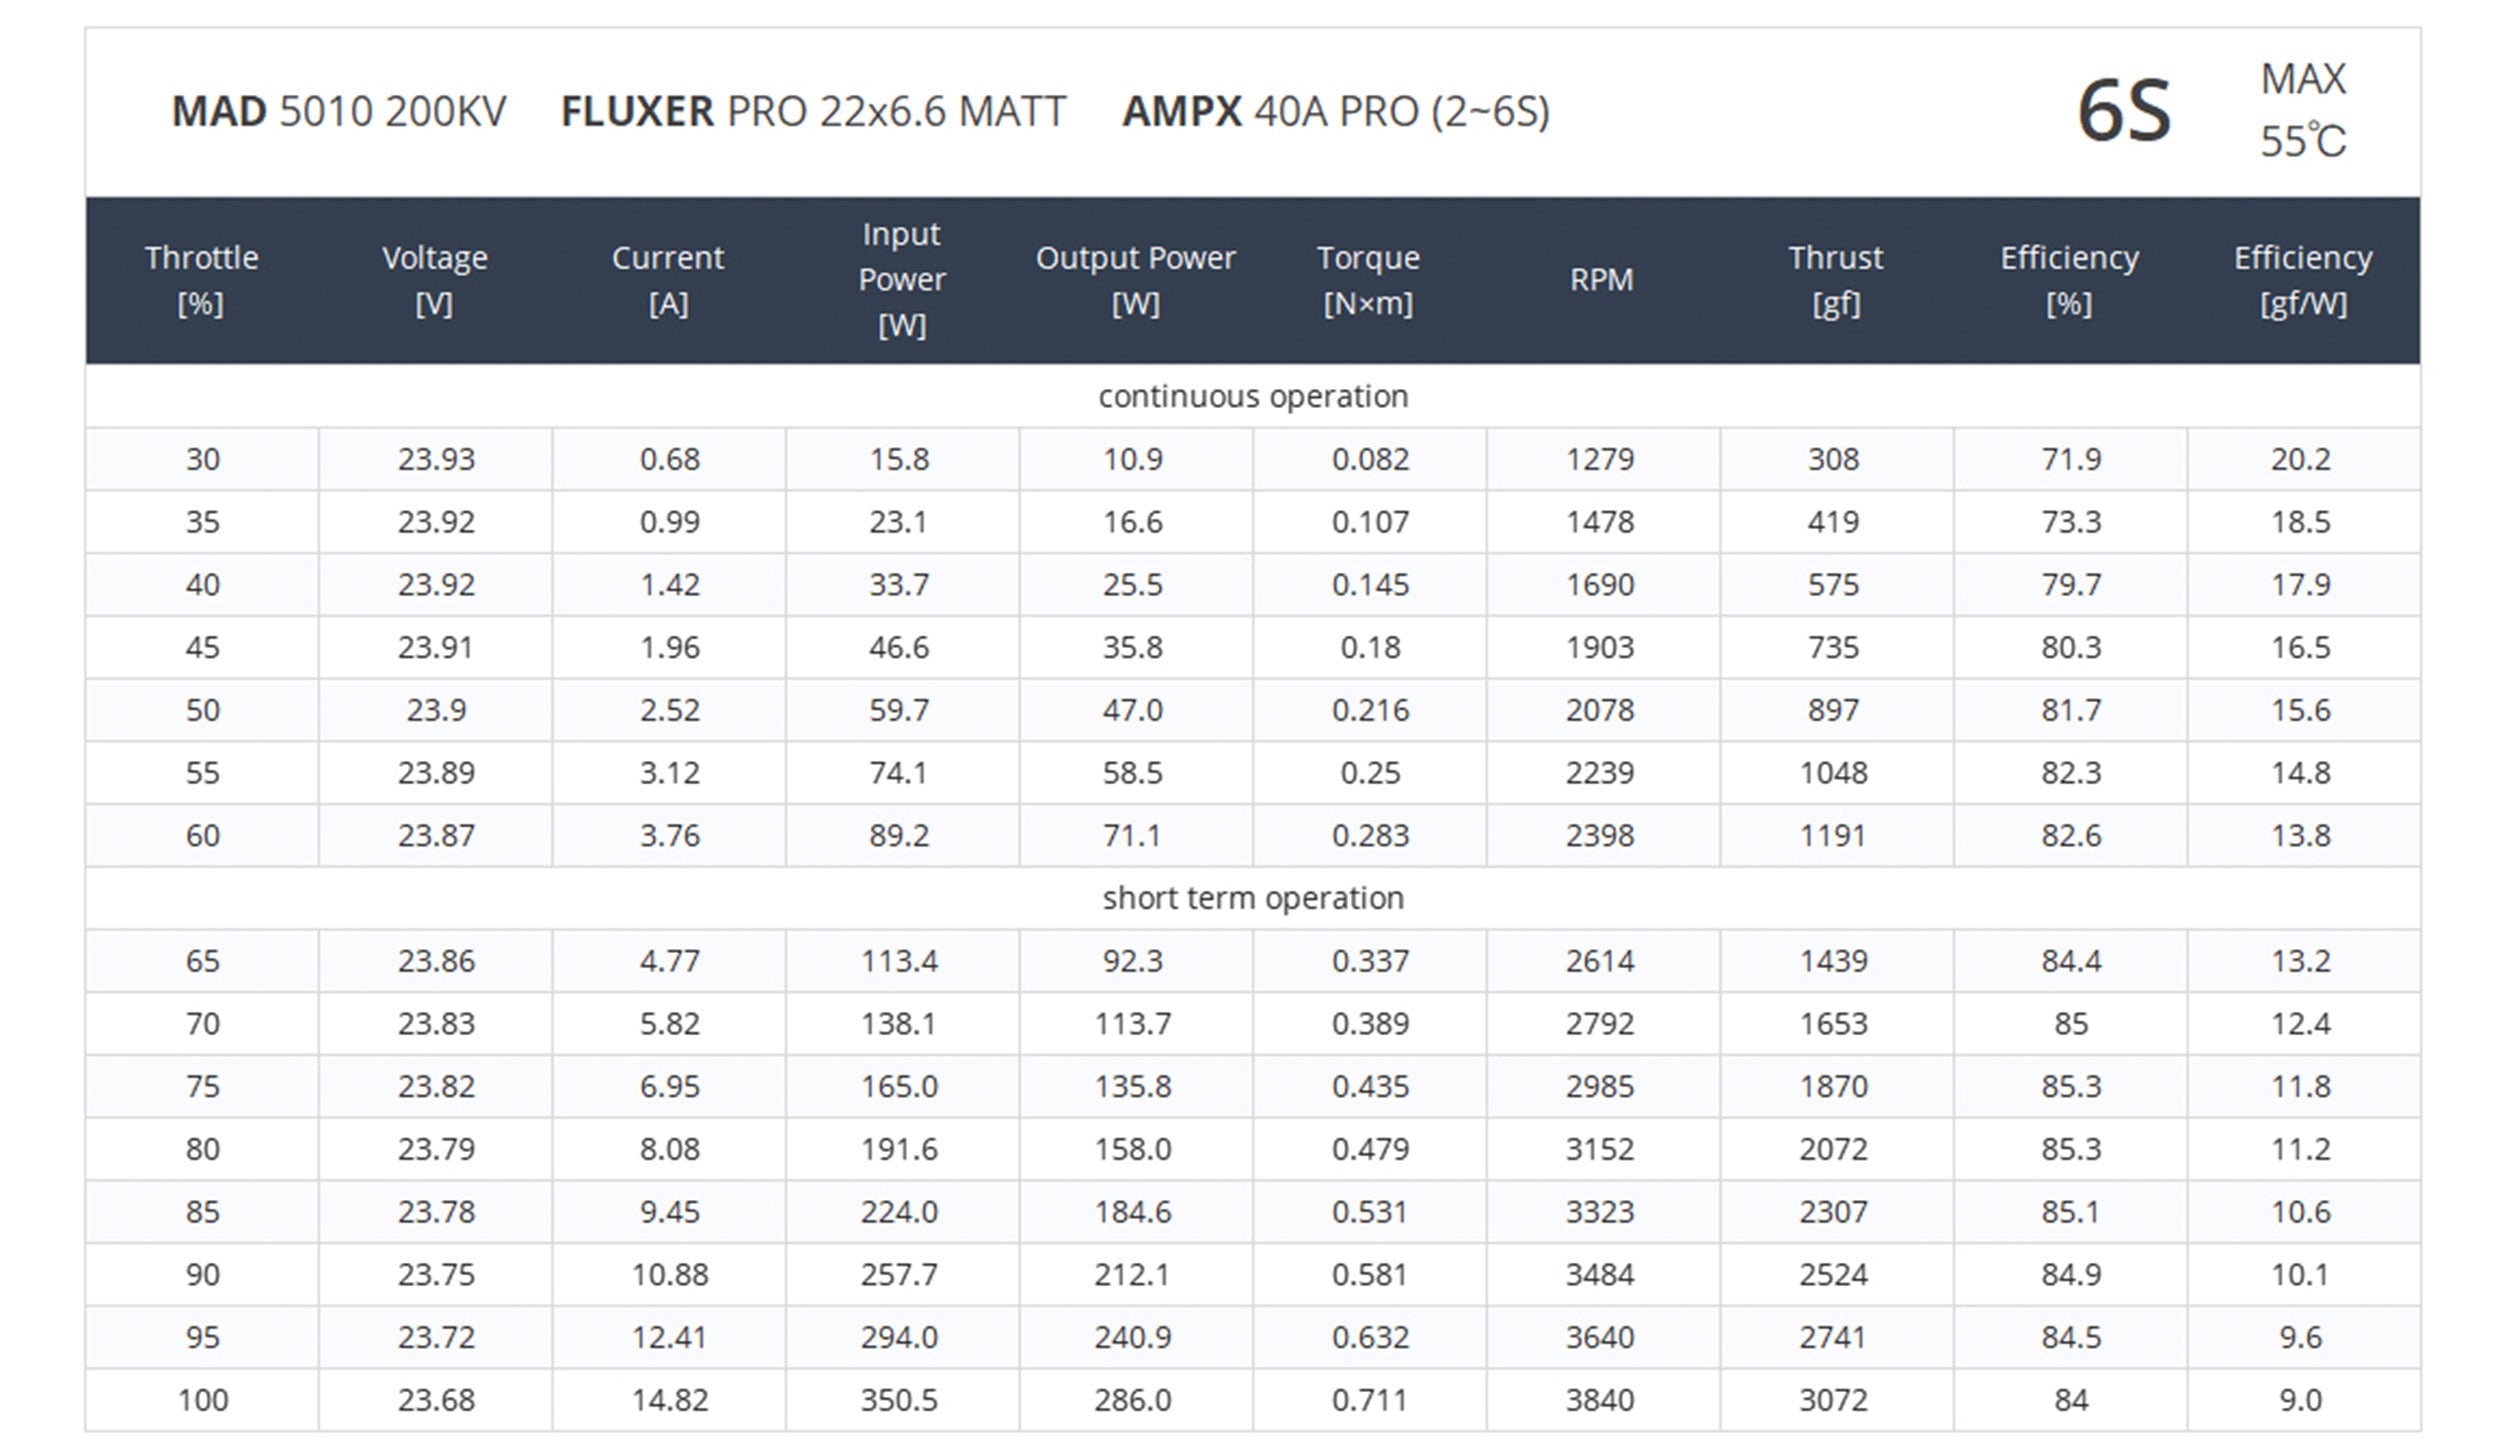Click the large 6S battery label

(x=2124, y=111)
